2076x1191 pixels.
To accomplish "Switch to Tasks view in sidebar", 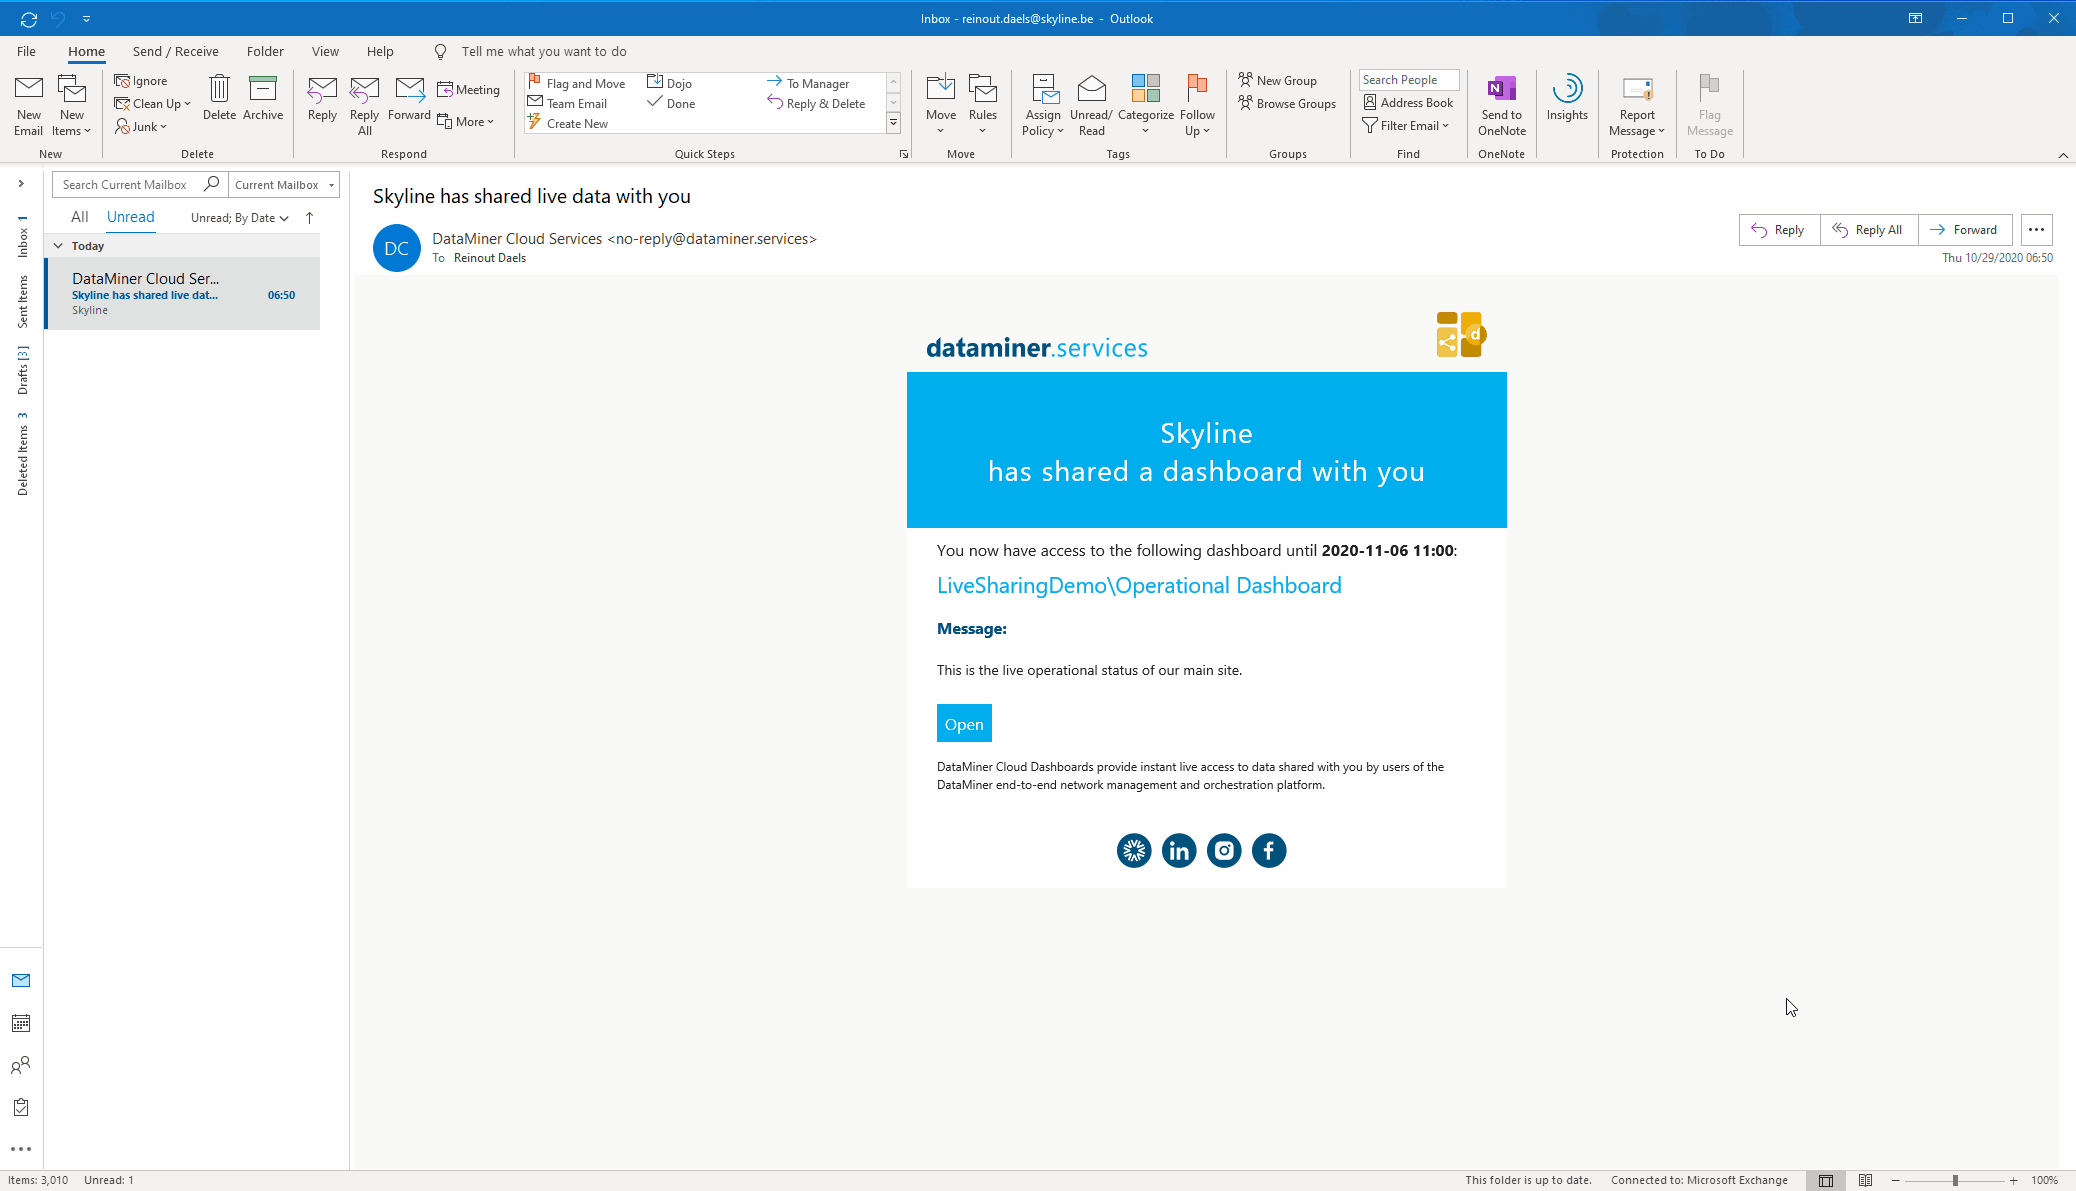I will point(21,1107).
